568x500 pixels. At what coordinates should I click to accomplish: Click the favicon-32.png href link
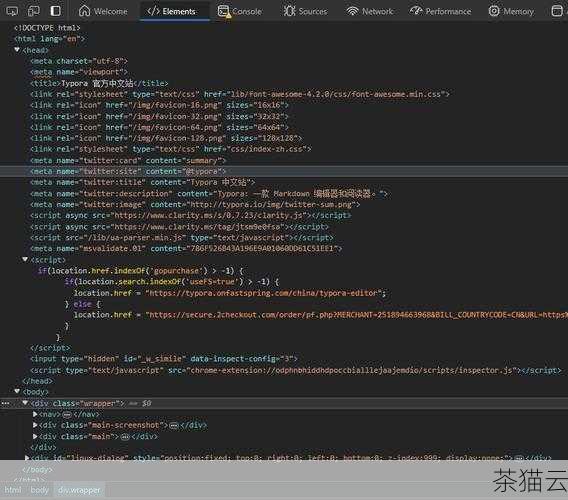174,116
